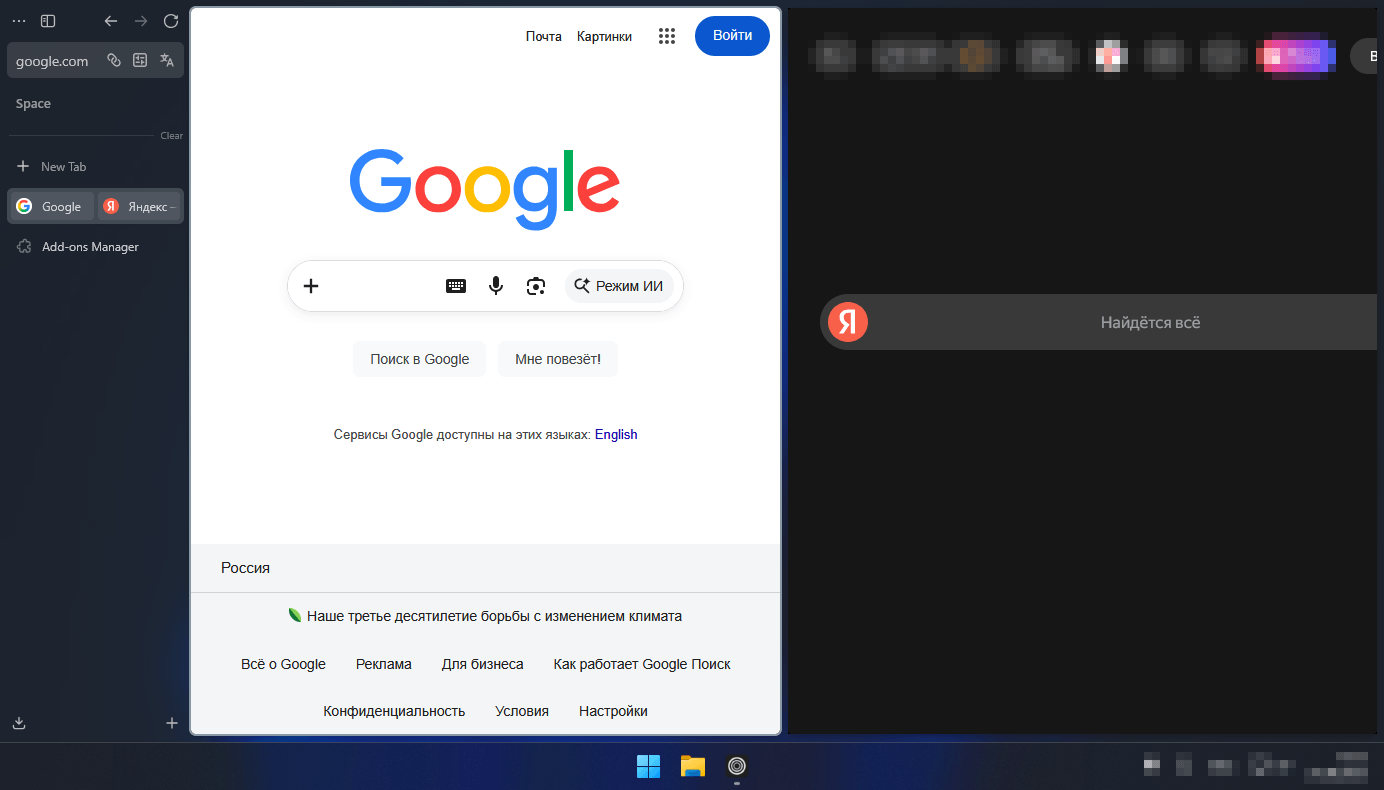Click the Поиск в Google button
Viewport: 1384px width, 790px height.
[x=419, y=359]
